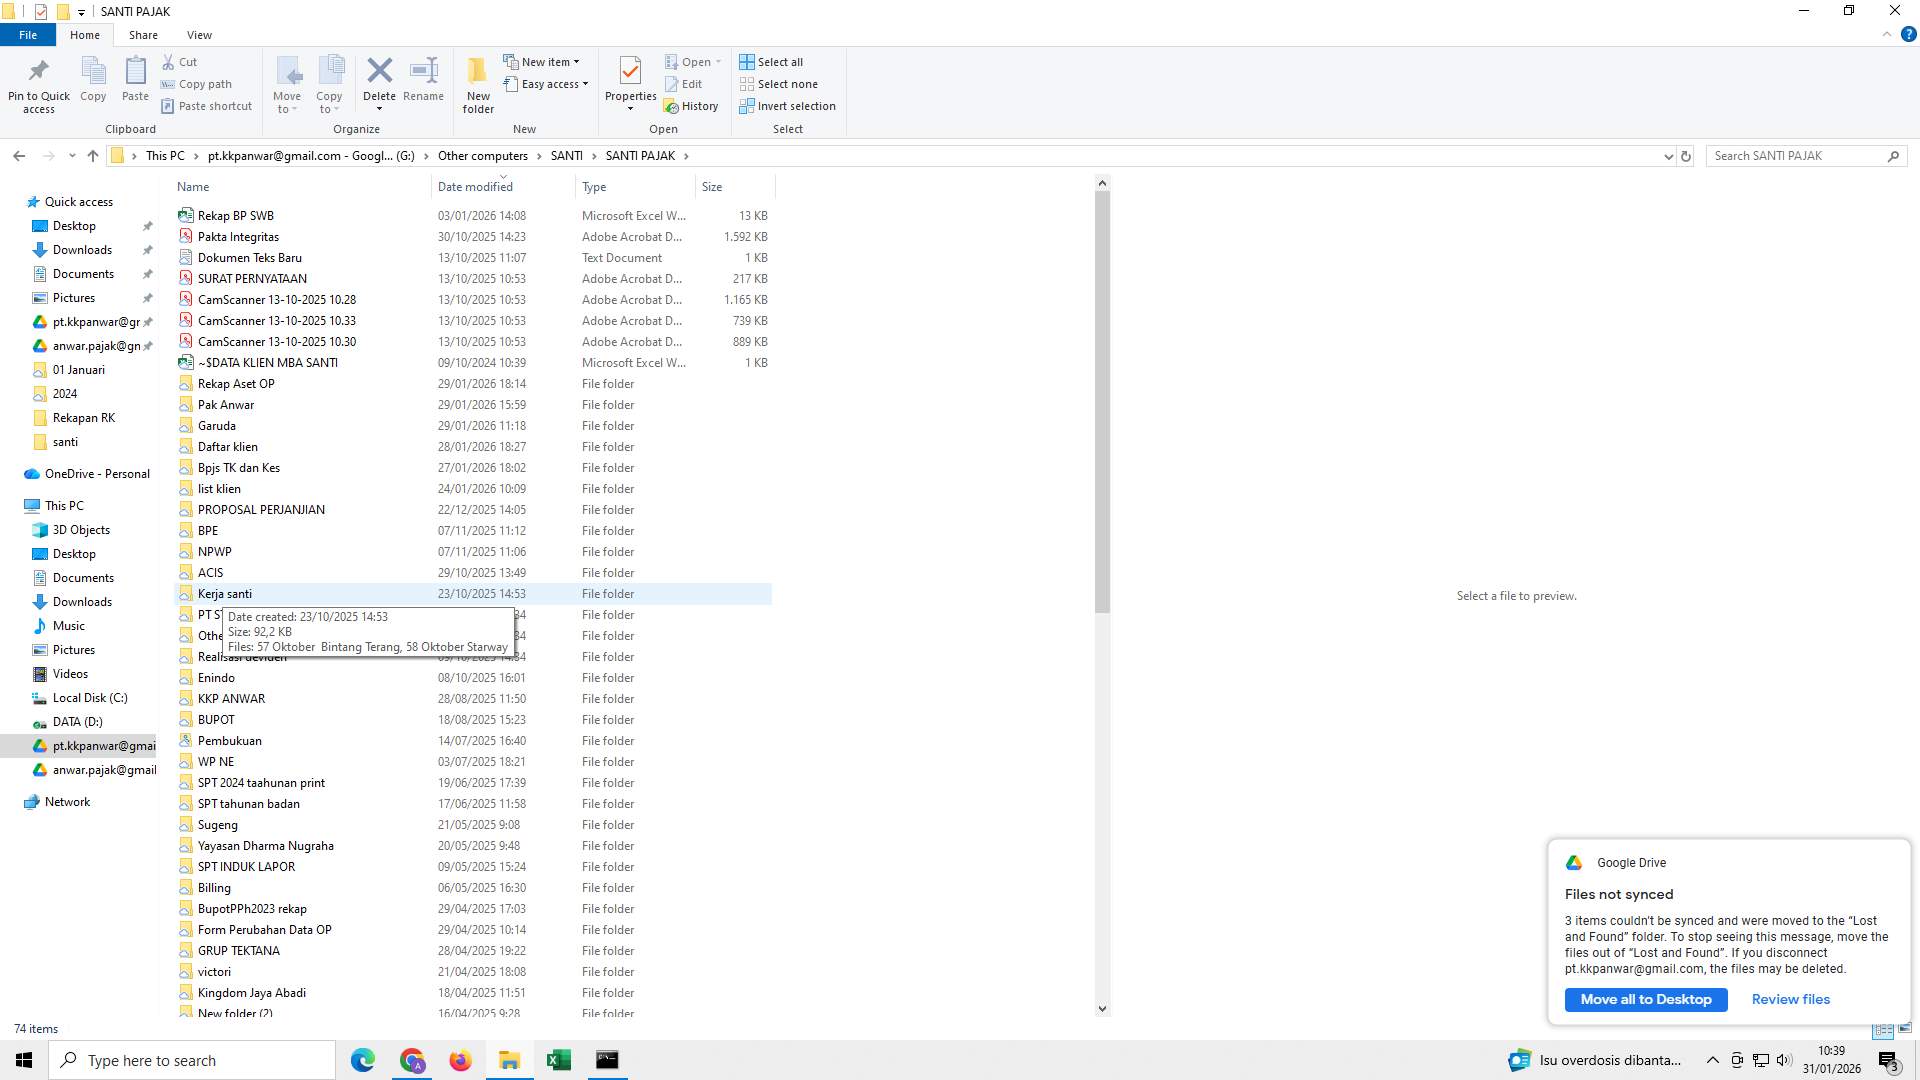Click Select none in the ribbon
Screen dimensions: 1920x1080
pyautogui.click(x=779, y=84)
